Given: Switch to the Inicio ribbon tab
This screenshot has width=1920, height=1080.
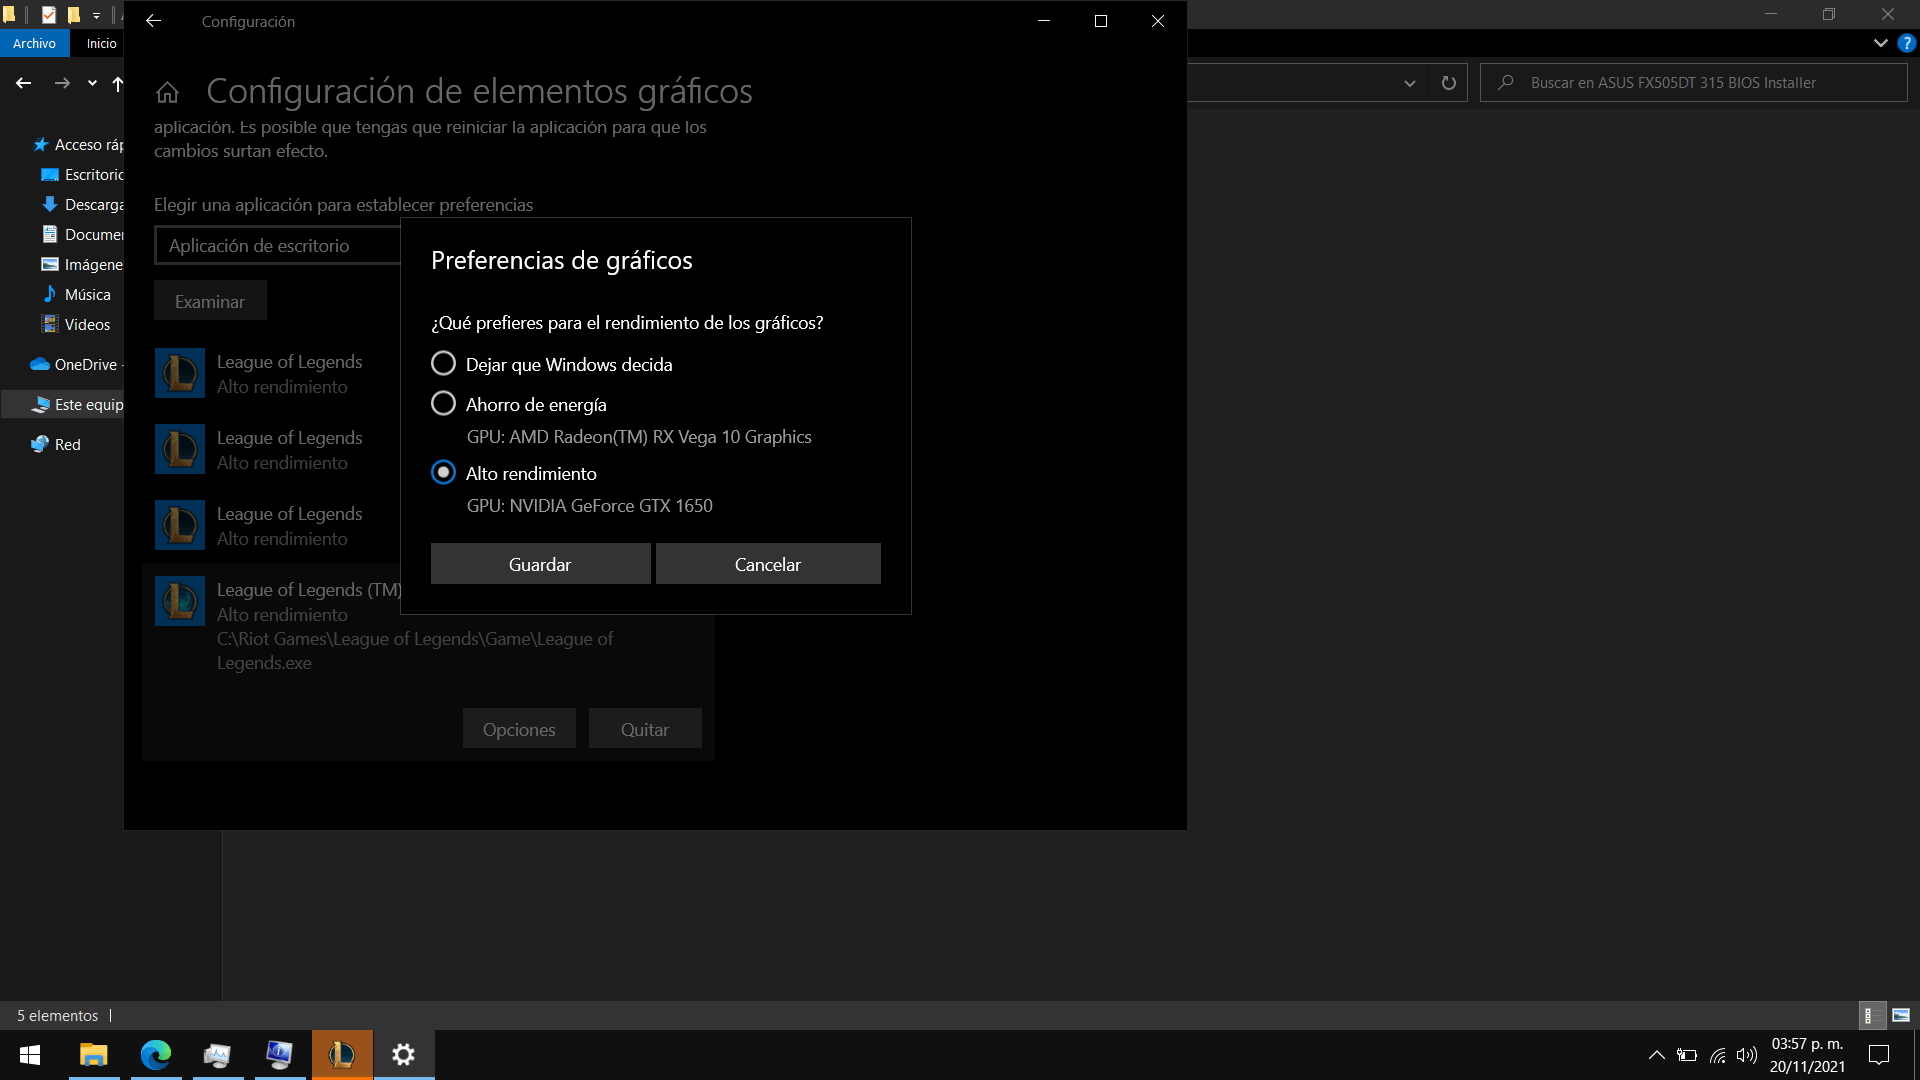Looking at the screenshot, I should click(101, 43).
